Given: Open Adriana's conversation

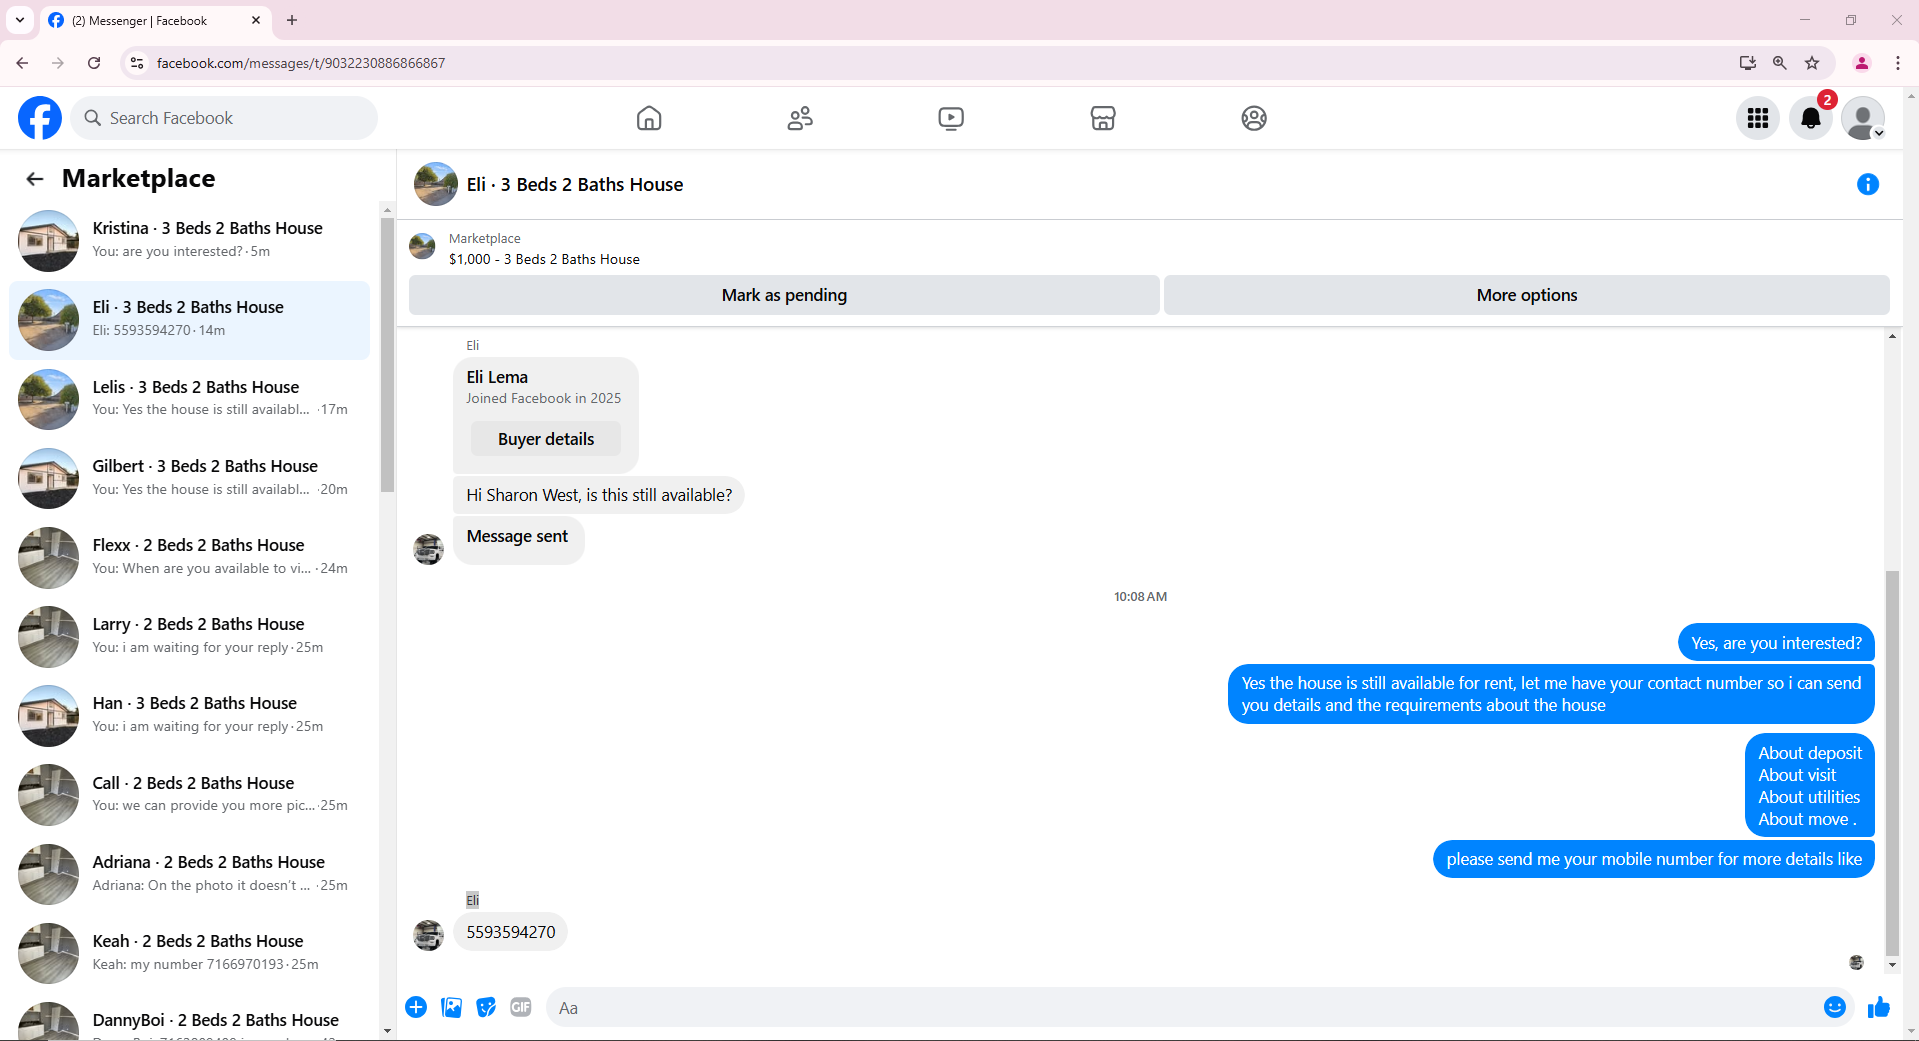Looking at the screenshot, I should [x=190, y=874].
